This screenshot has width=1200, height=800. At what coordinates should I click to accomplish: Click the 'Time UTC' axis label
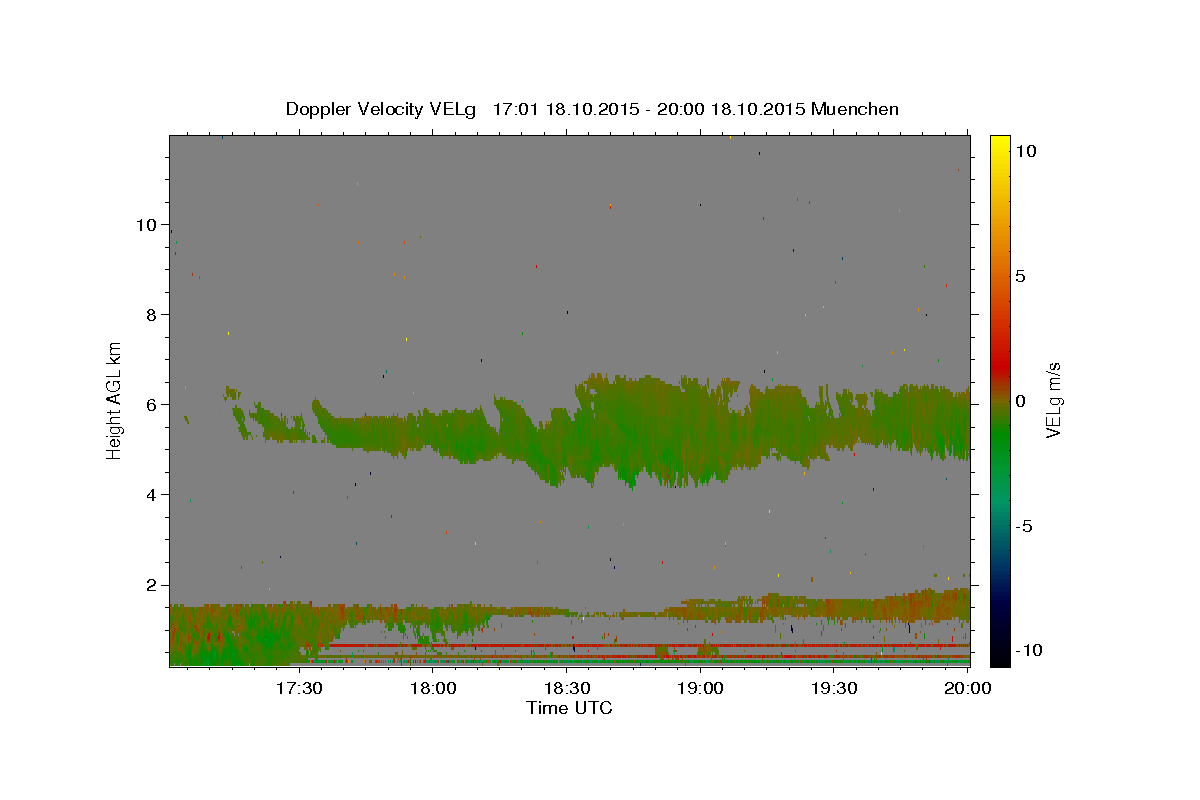tap(569, 708)
